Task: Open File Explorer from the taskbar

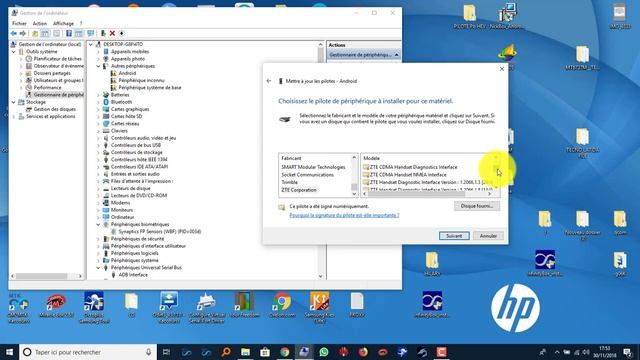Action: tap(245, 352)
